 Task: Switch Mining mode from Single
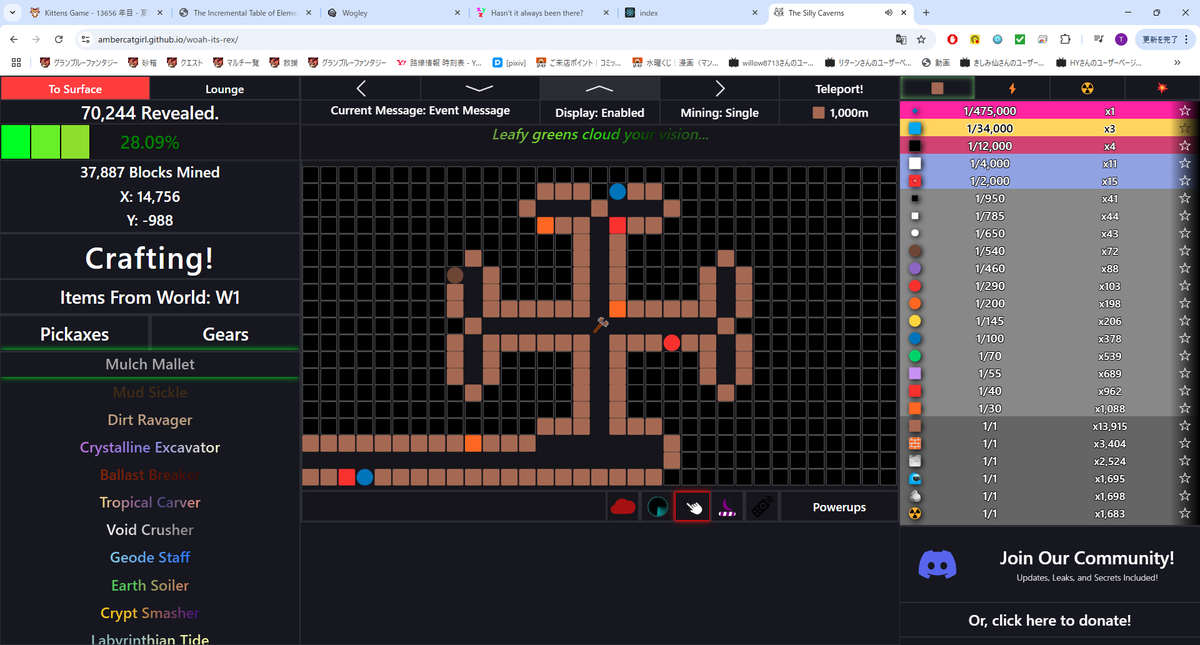pos(719,112)
